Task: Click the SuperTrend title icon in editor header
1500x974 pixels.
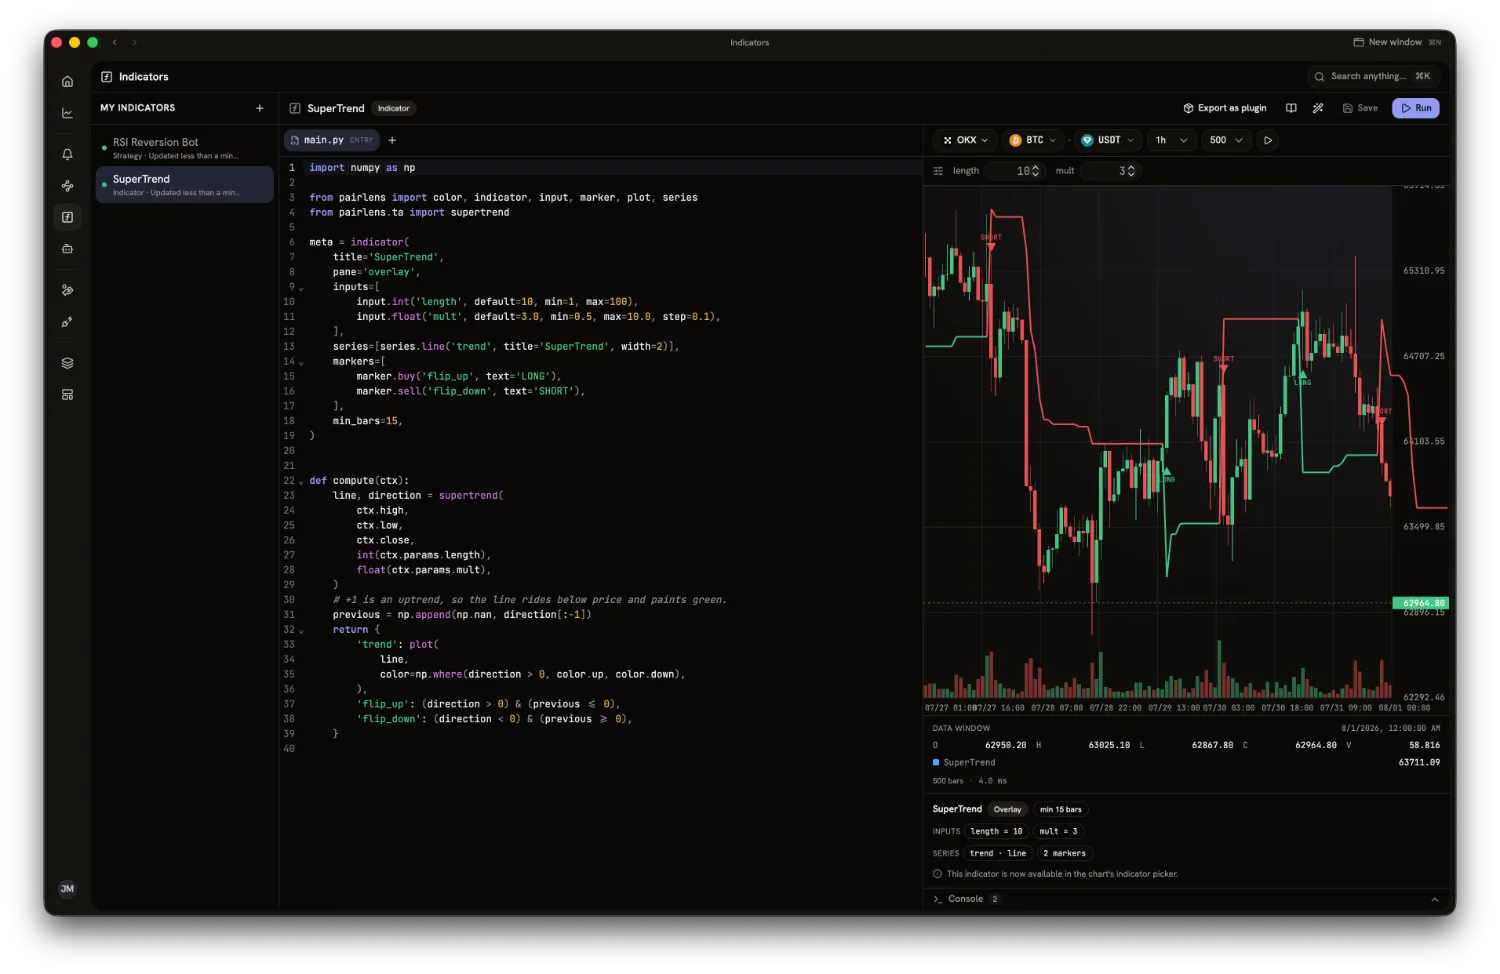Action: click(x=295, y=108)
